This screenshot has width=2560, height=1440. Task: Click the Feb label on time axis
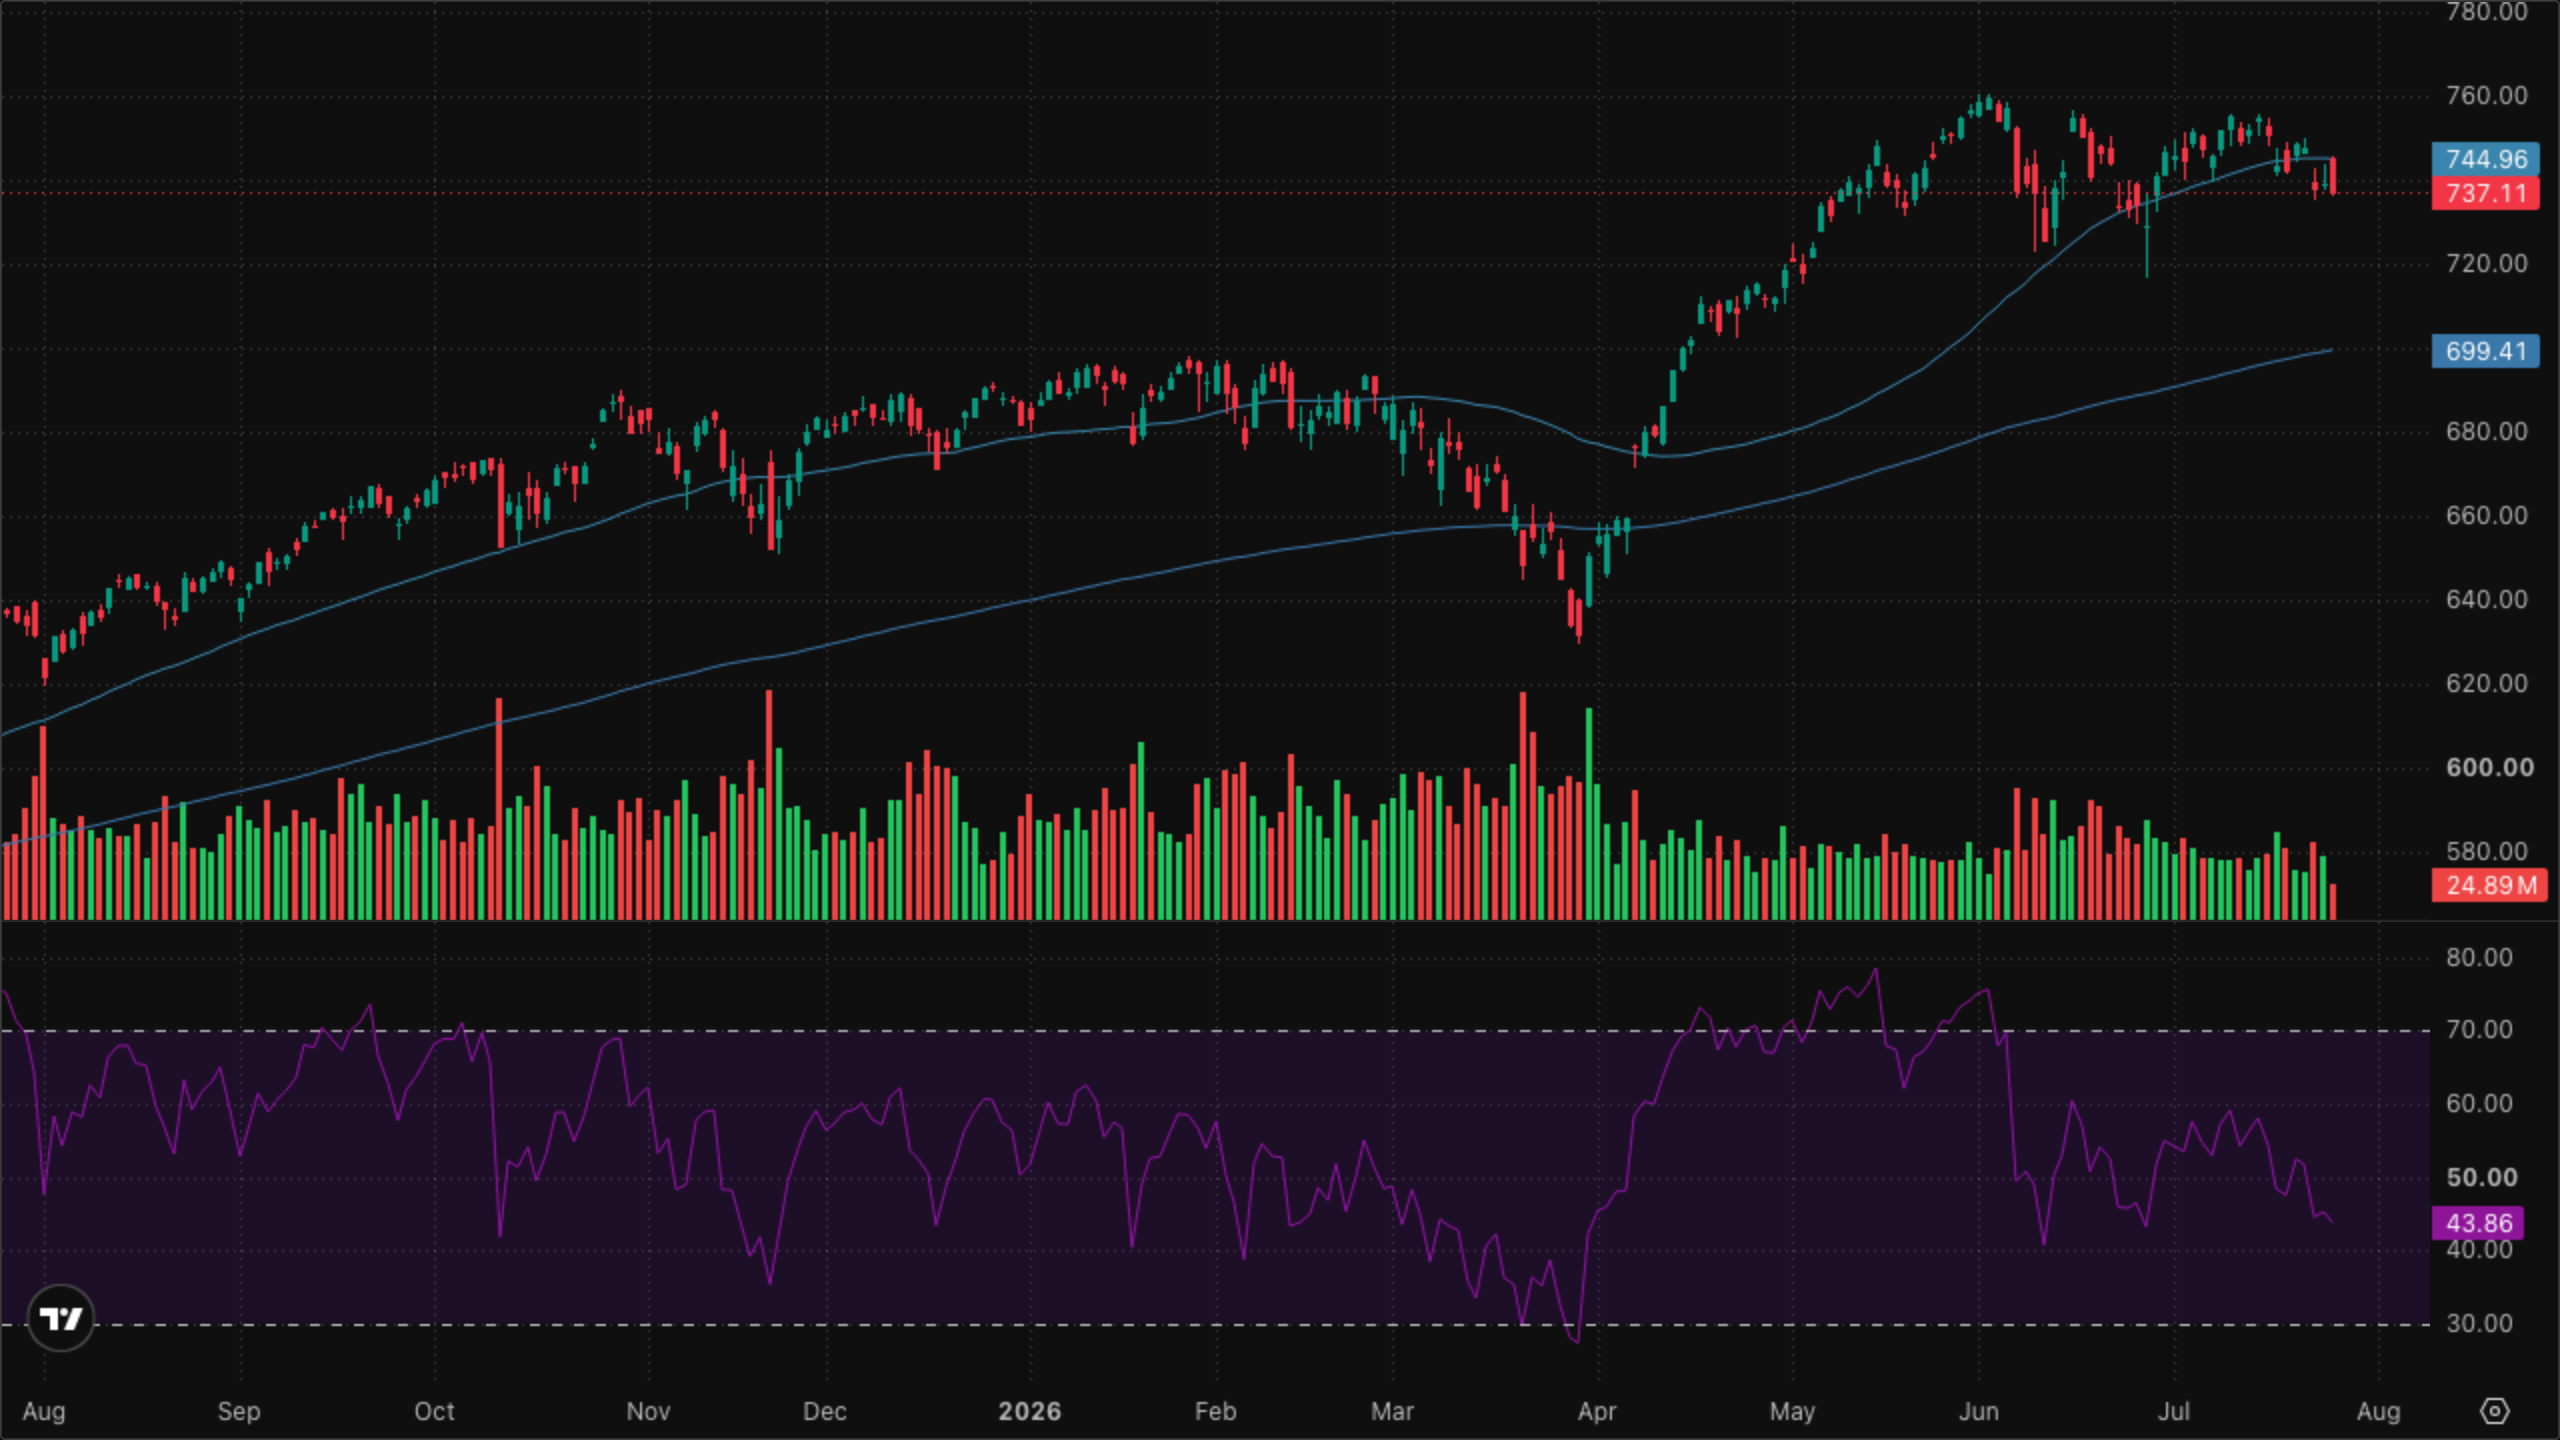(x=1216, y=1411)
